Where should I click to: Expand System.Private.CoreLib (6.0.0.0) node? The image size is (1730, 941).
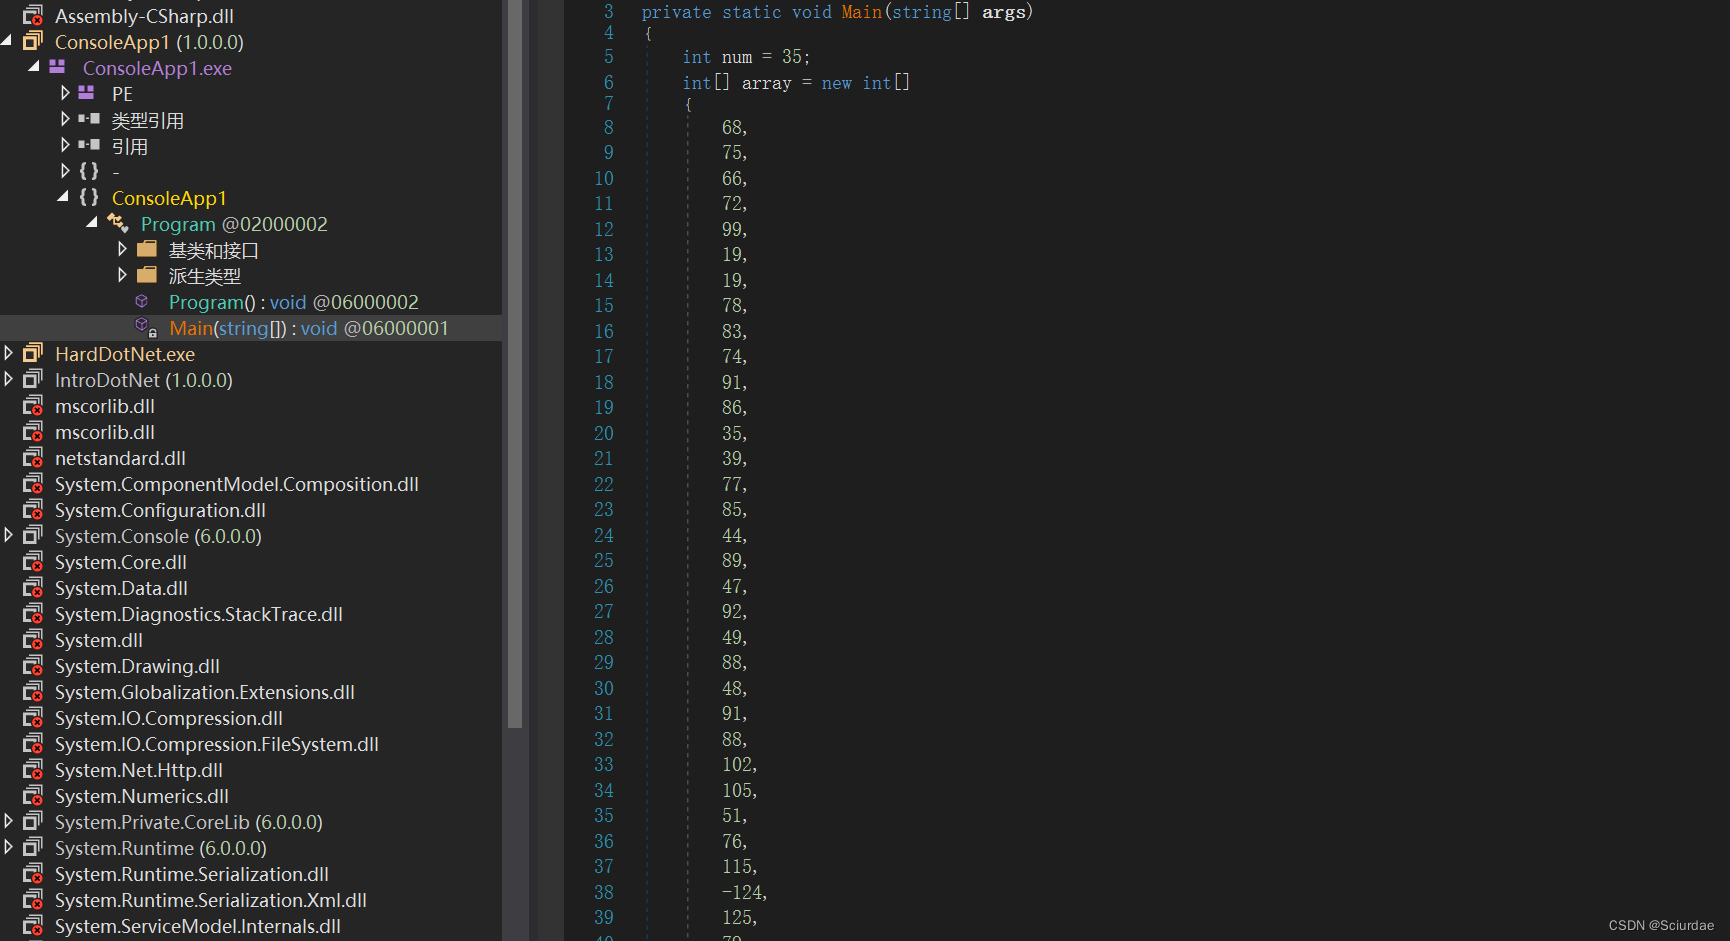pos(8,821)
